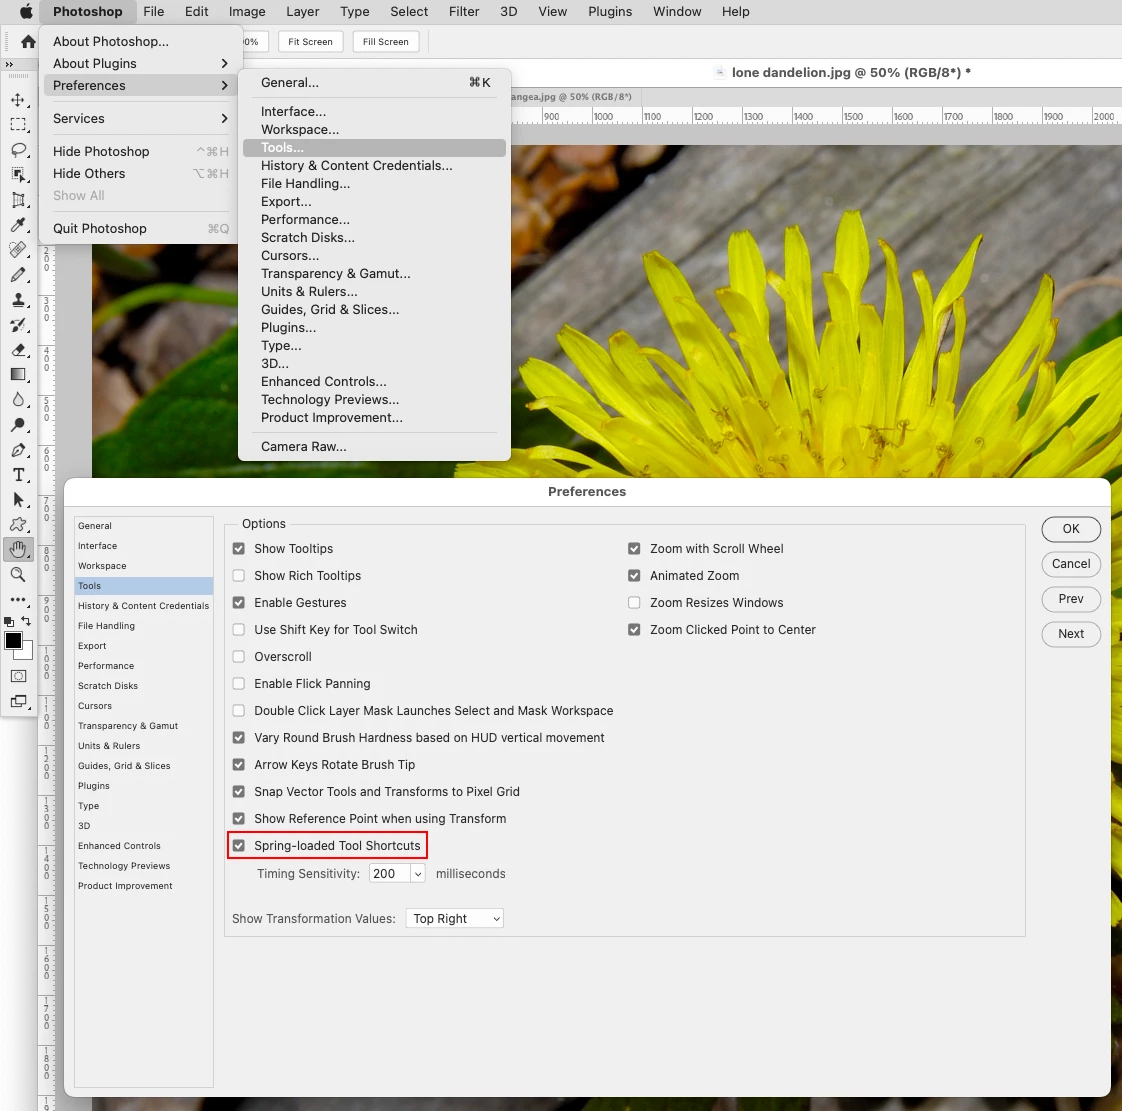
Task: Expand the toolbar with the double-arrow
Action: pos(9,64)
